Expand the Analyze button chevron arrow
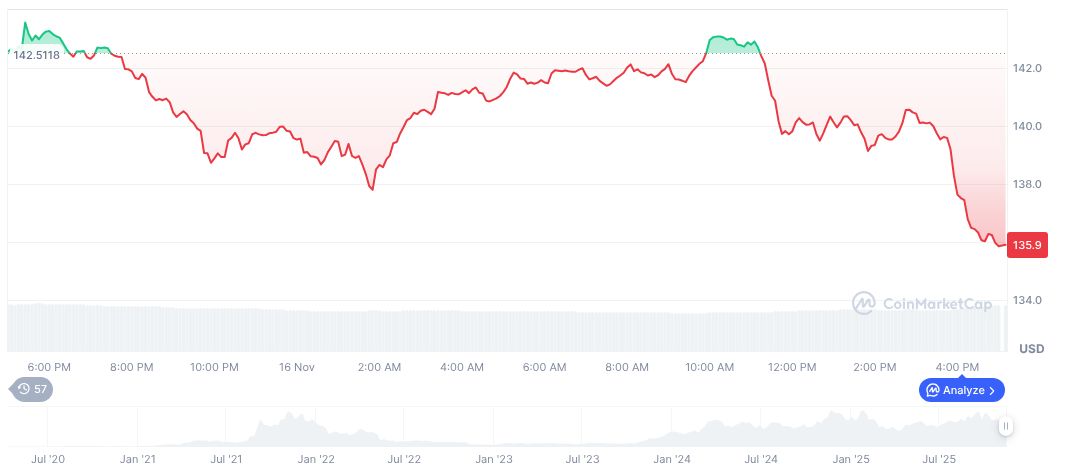 (x=992, y=390)
